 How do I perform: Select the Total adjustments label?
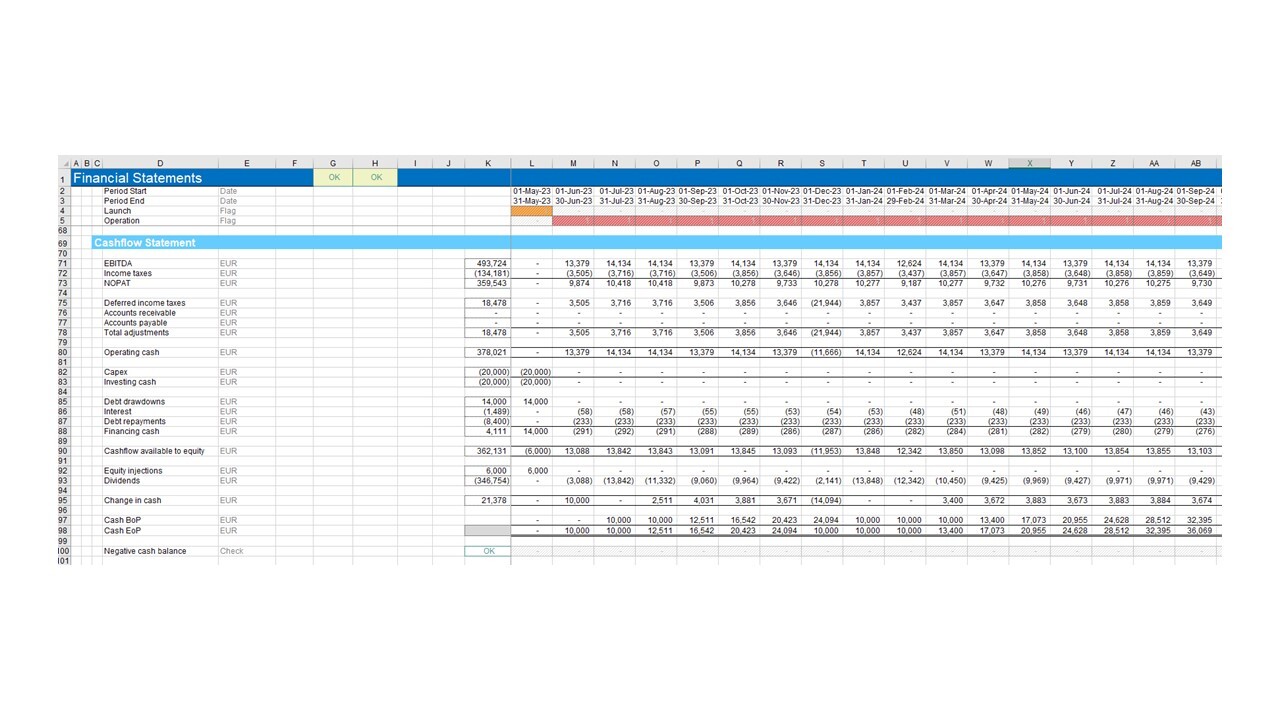tap(137, 333)
